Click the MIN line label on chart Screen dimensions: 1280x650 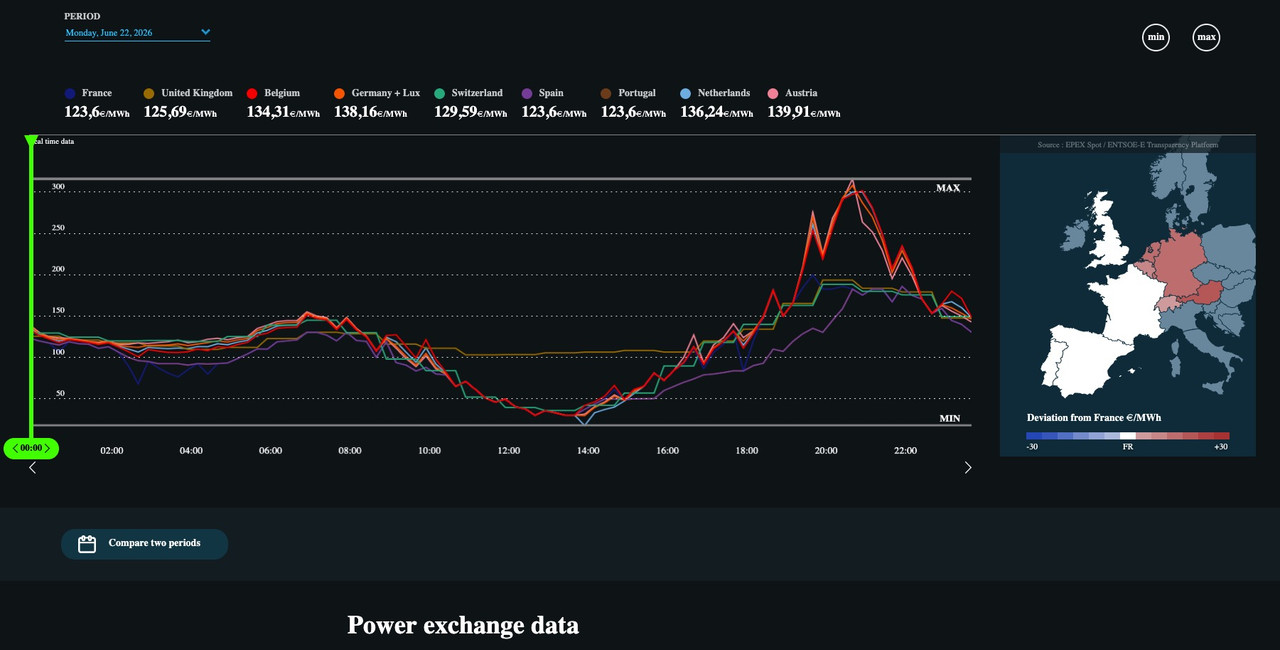tap(950, 418)
